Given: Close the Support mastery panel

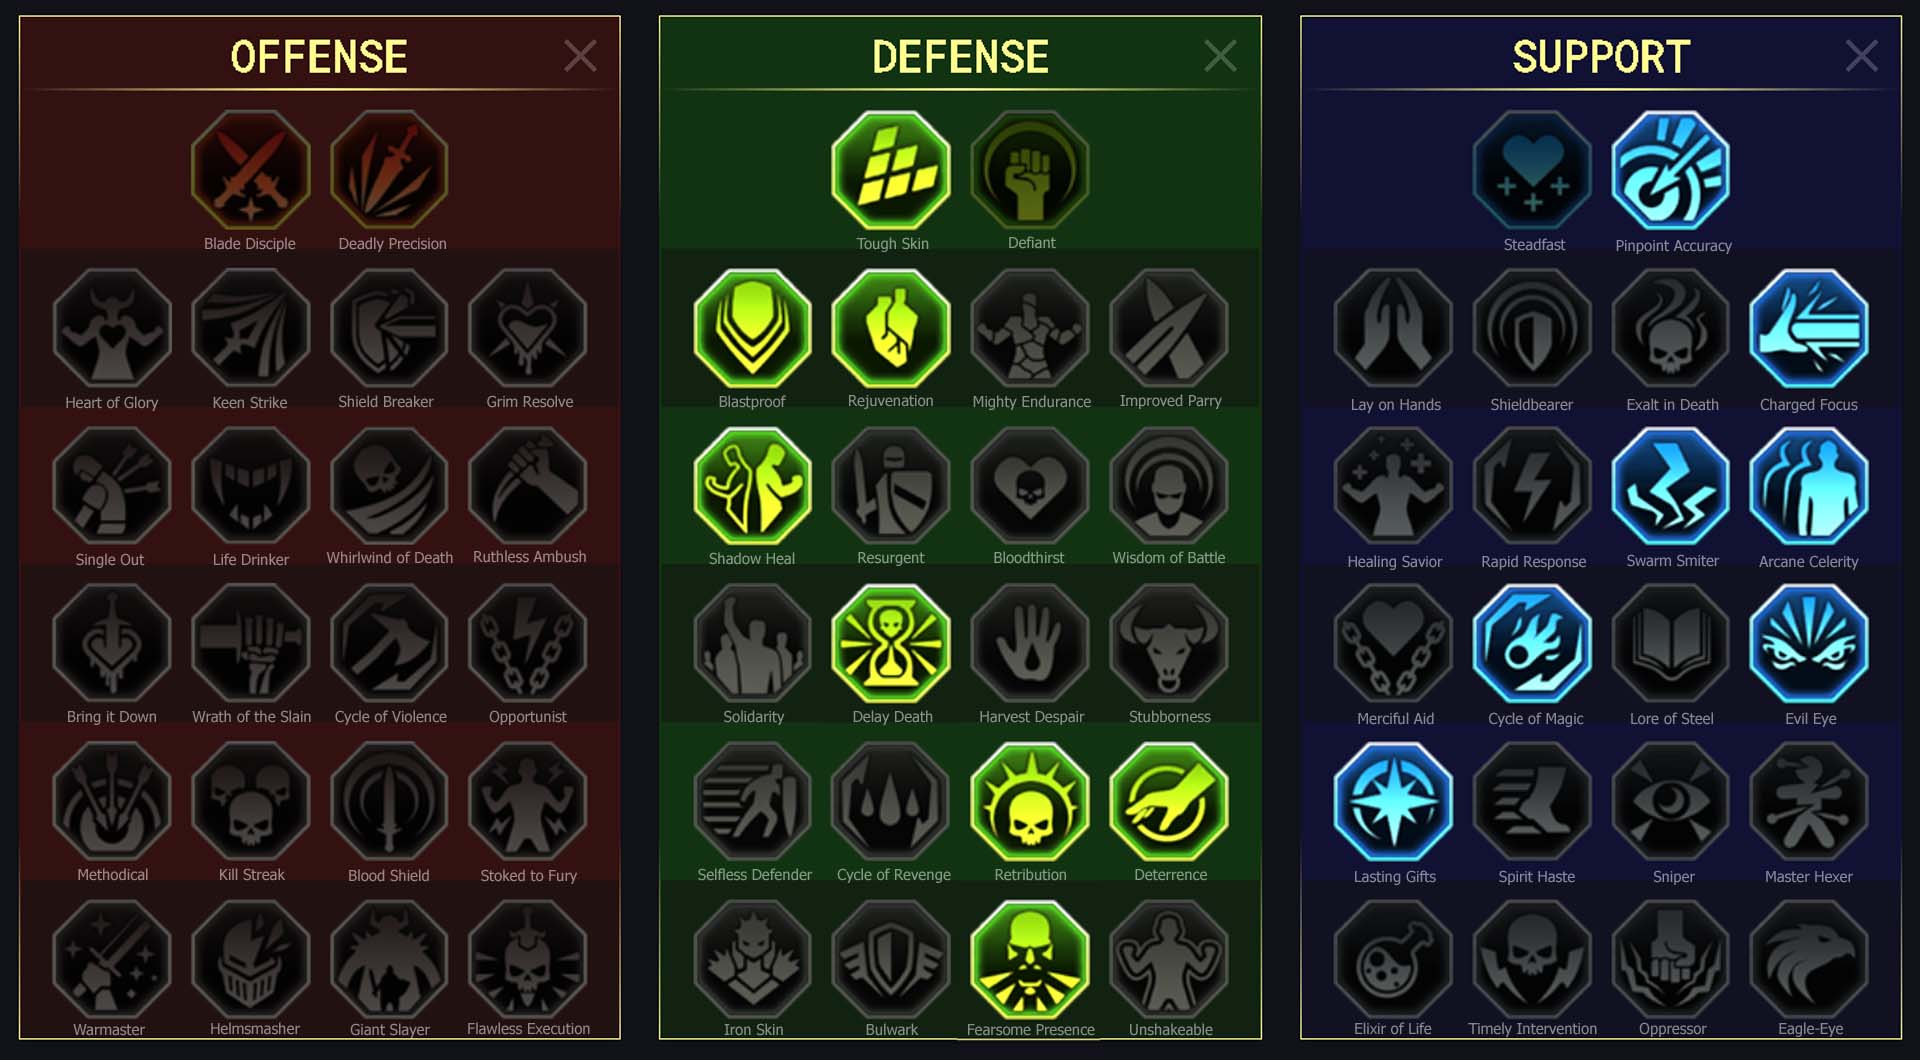Looking at the screenshot, I should (1861, 56).
